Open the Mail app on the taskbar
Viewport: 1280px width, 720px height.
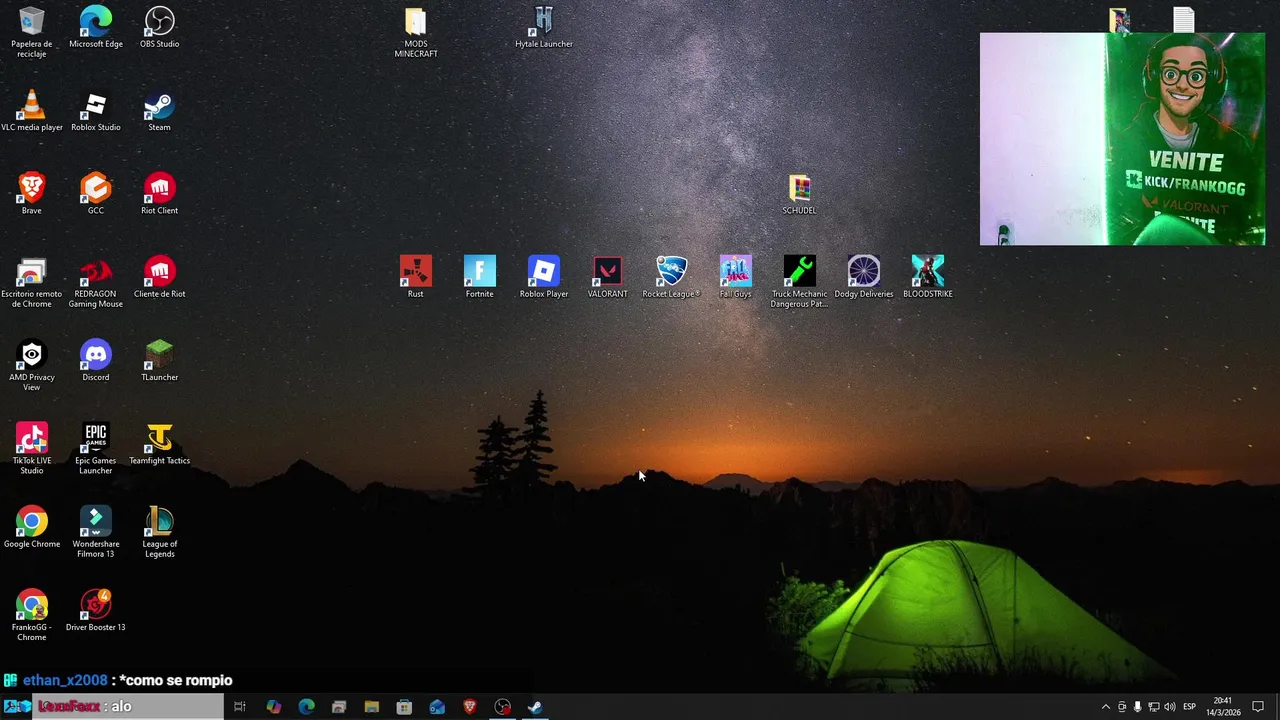[437, 707]
